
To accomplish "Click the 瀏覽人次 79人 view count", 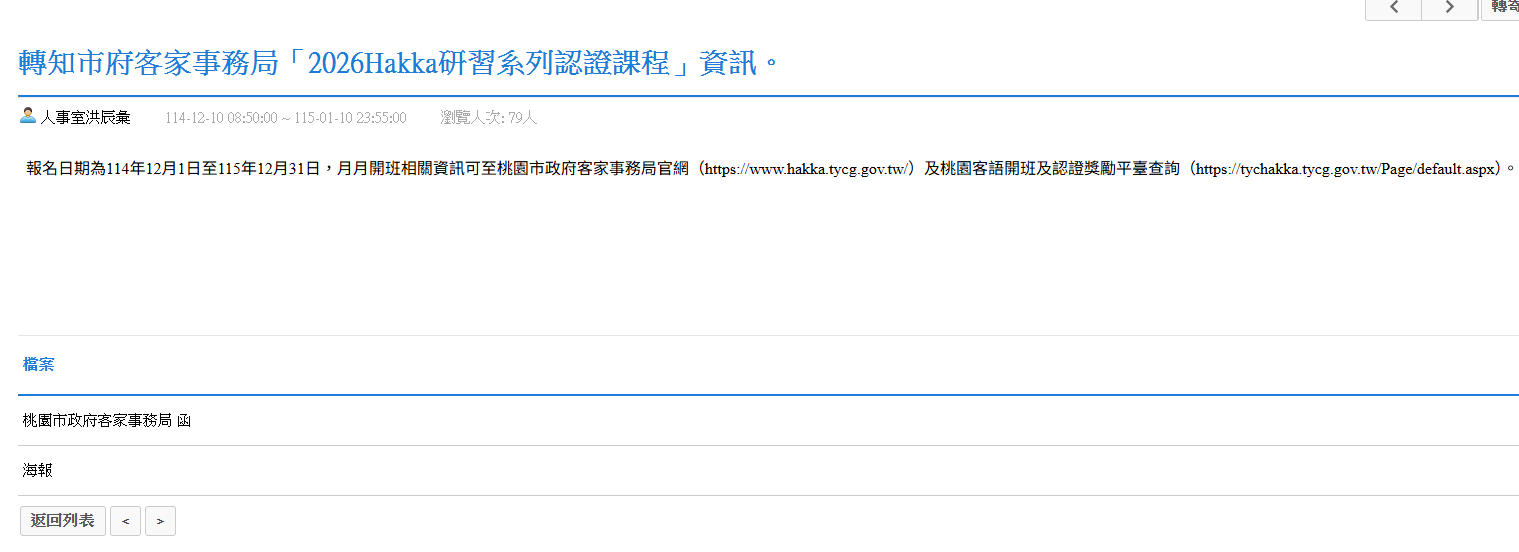I will click(488, 118).
